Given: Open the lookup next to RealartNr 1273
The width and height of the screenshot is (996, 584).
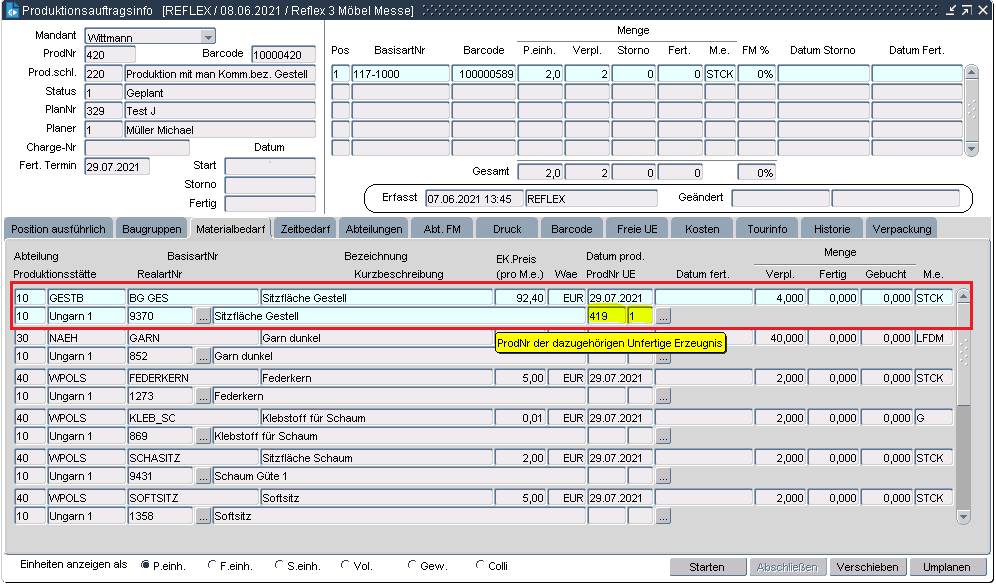Looking at the screenshot, I should 203,396.
